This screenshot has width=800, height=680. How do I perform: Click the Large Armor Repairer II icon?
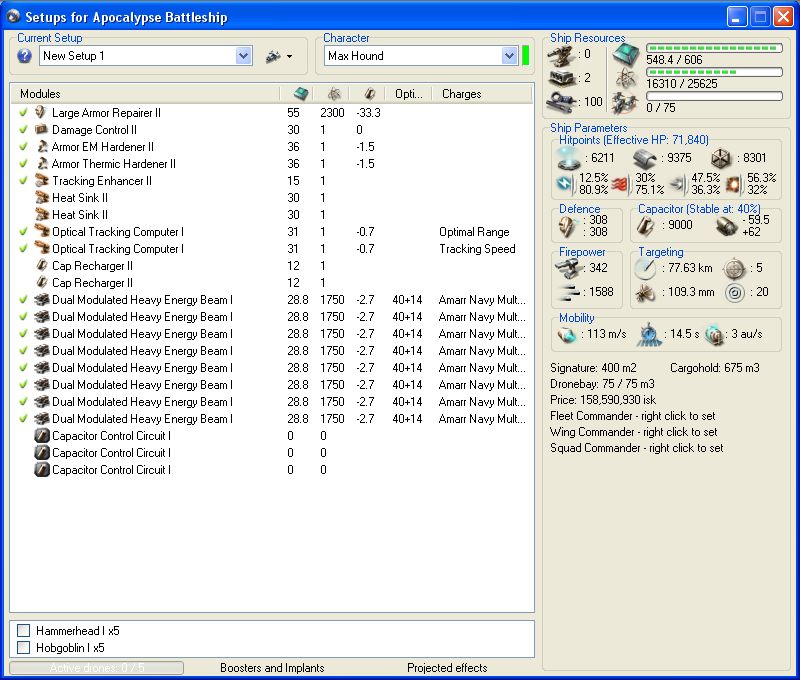point(42,113)
